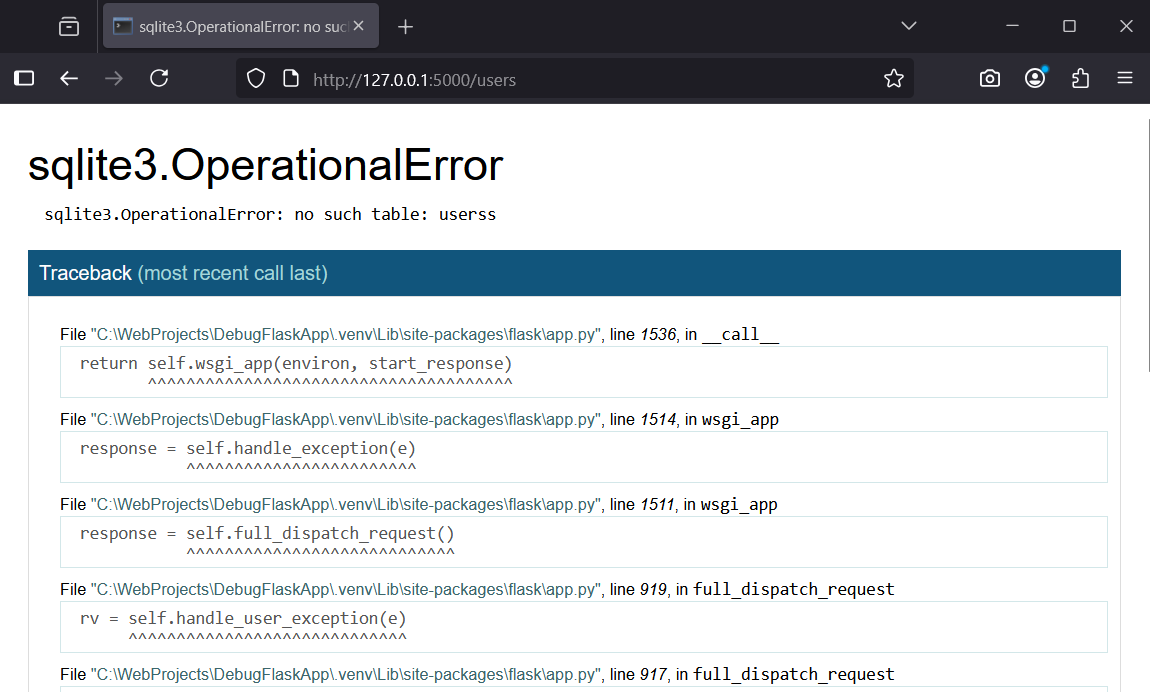Bookmark this page with star icon
The height and width of the screenshot is (692, 1150).
click(893, 78)
